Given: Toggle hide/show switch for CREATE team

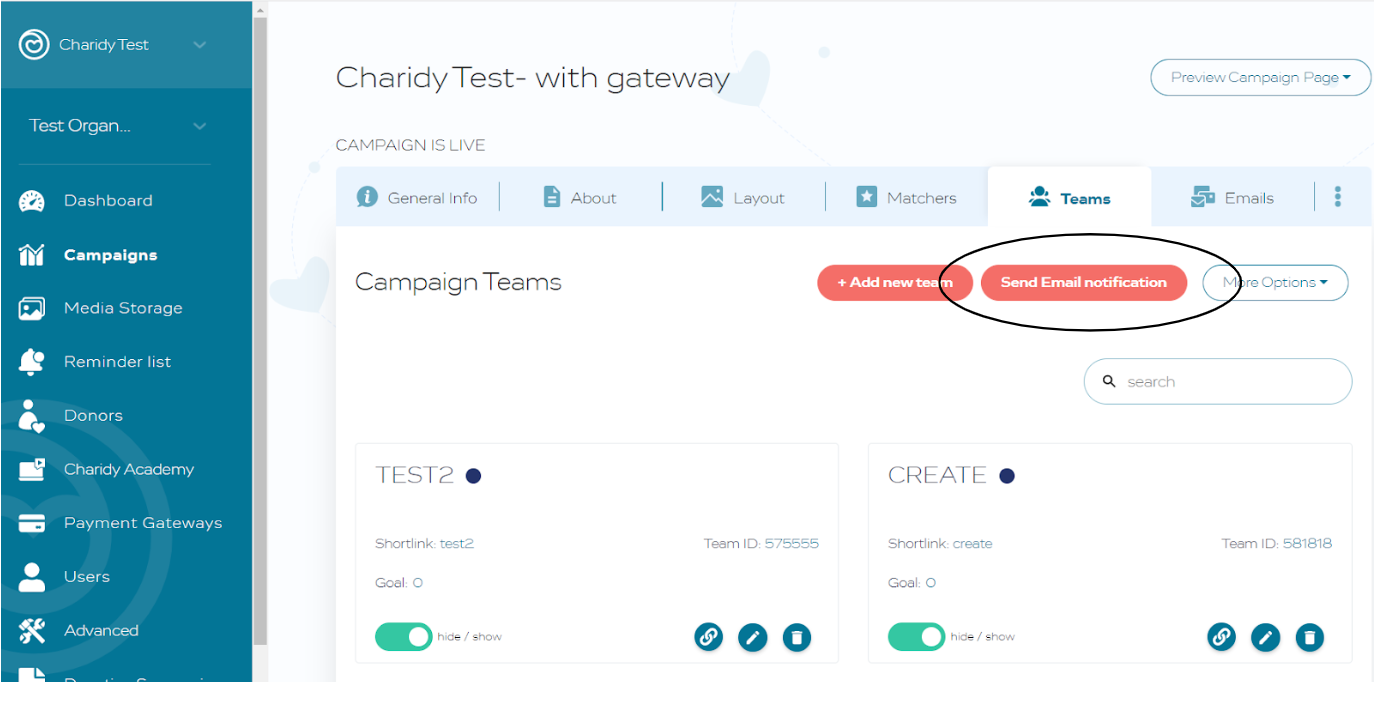Looking at the screenshot, I should [916, 637].
